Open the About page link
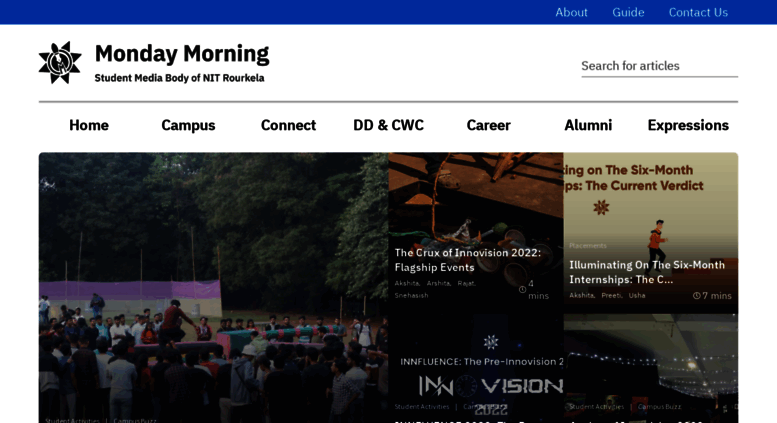 click(571, 12)
